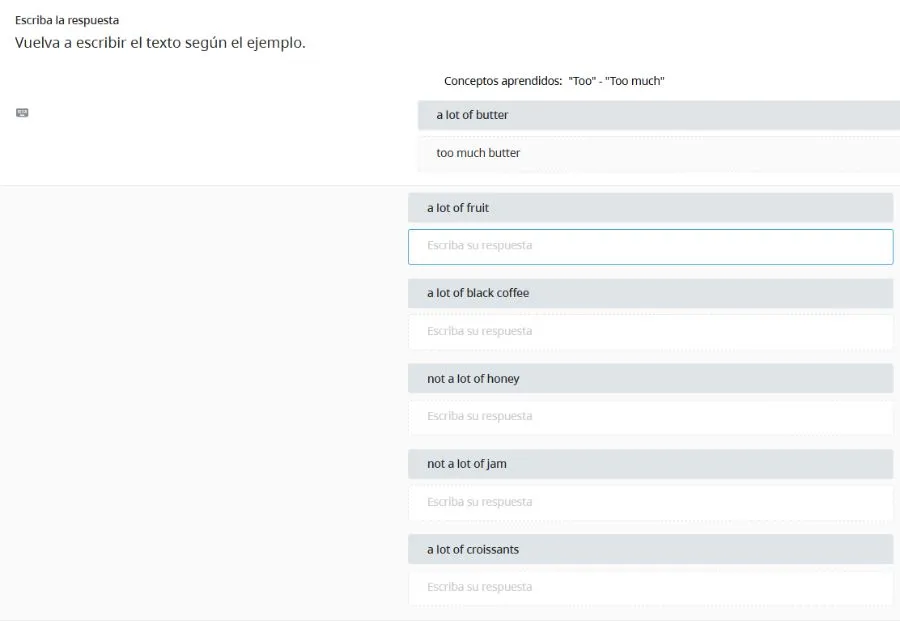The image size is (900, 621).
Task: Click the "Conceptos aprendidos:" label
Action: [x=502, y=81]
